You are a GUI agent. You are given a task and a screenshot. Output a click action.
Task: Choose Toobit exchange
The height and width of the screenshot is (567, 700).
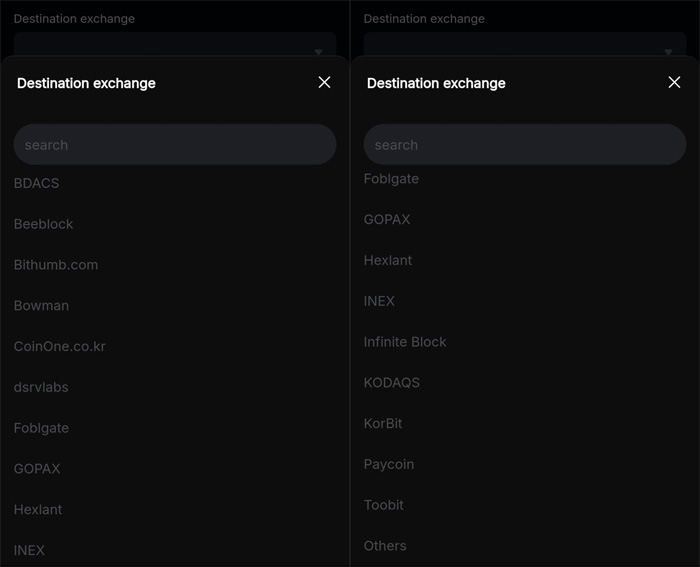point(384,505)
